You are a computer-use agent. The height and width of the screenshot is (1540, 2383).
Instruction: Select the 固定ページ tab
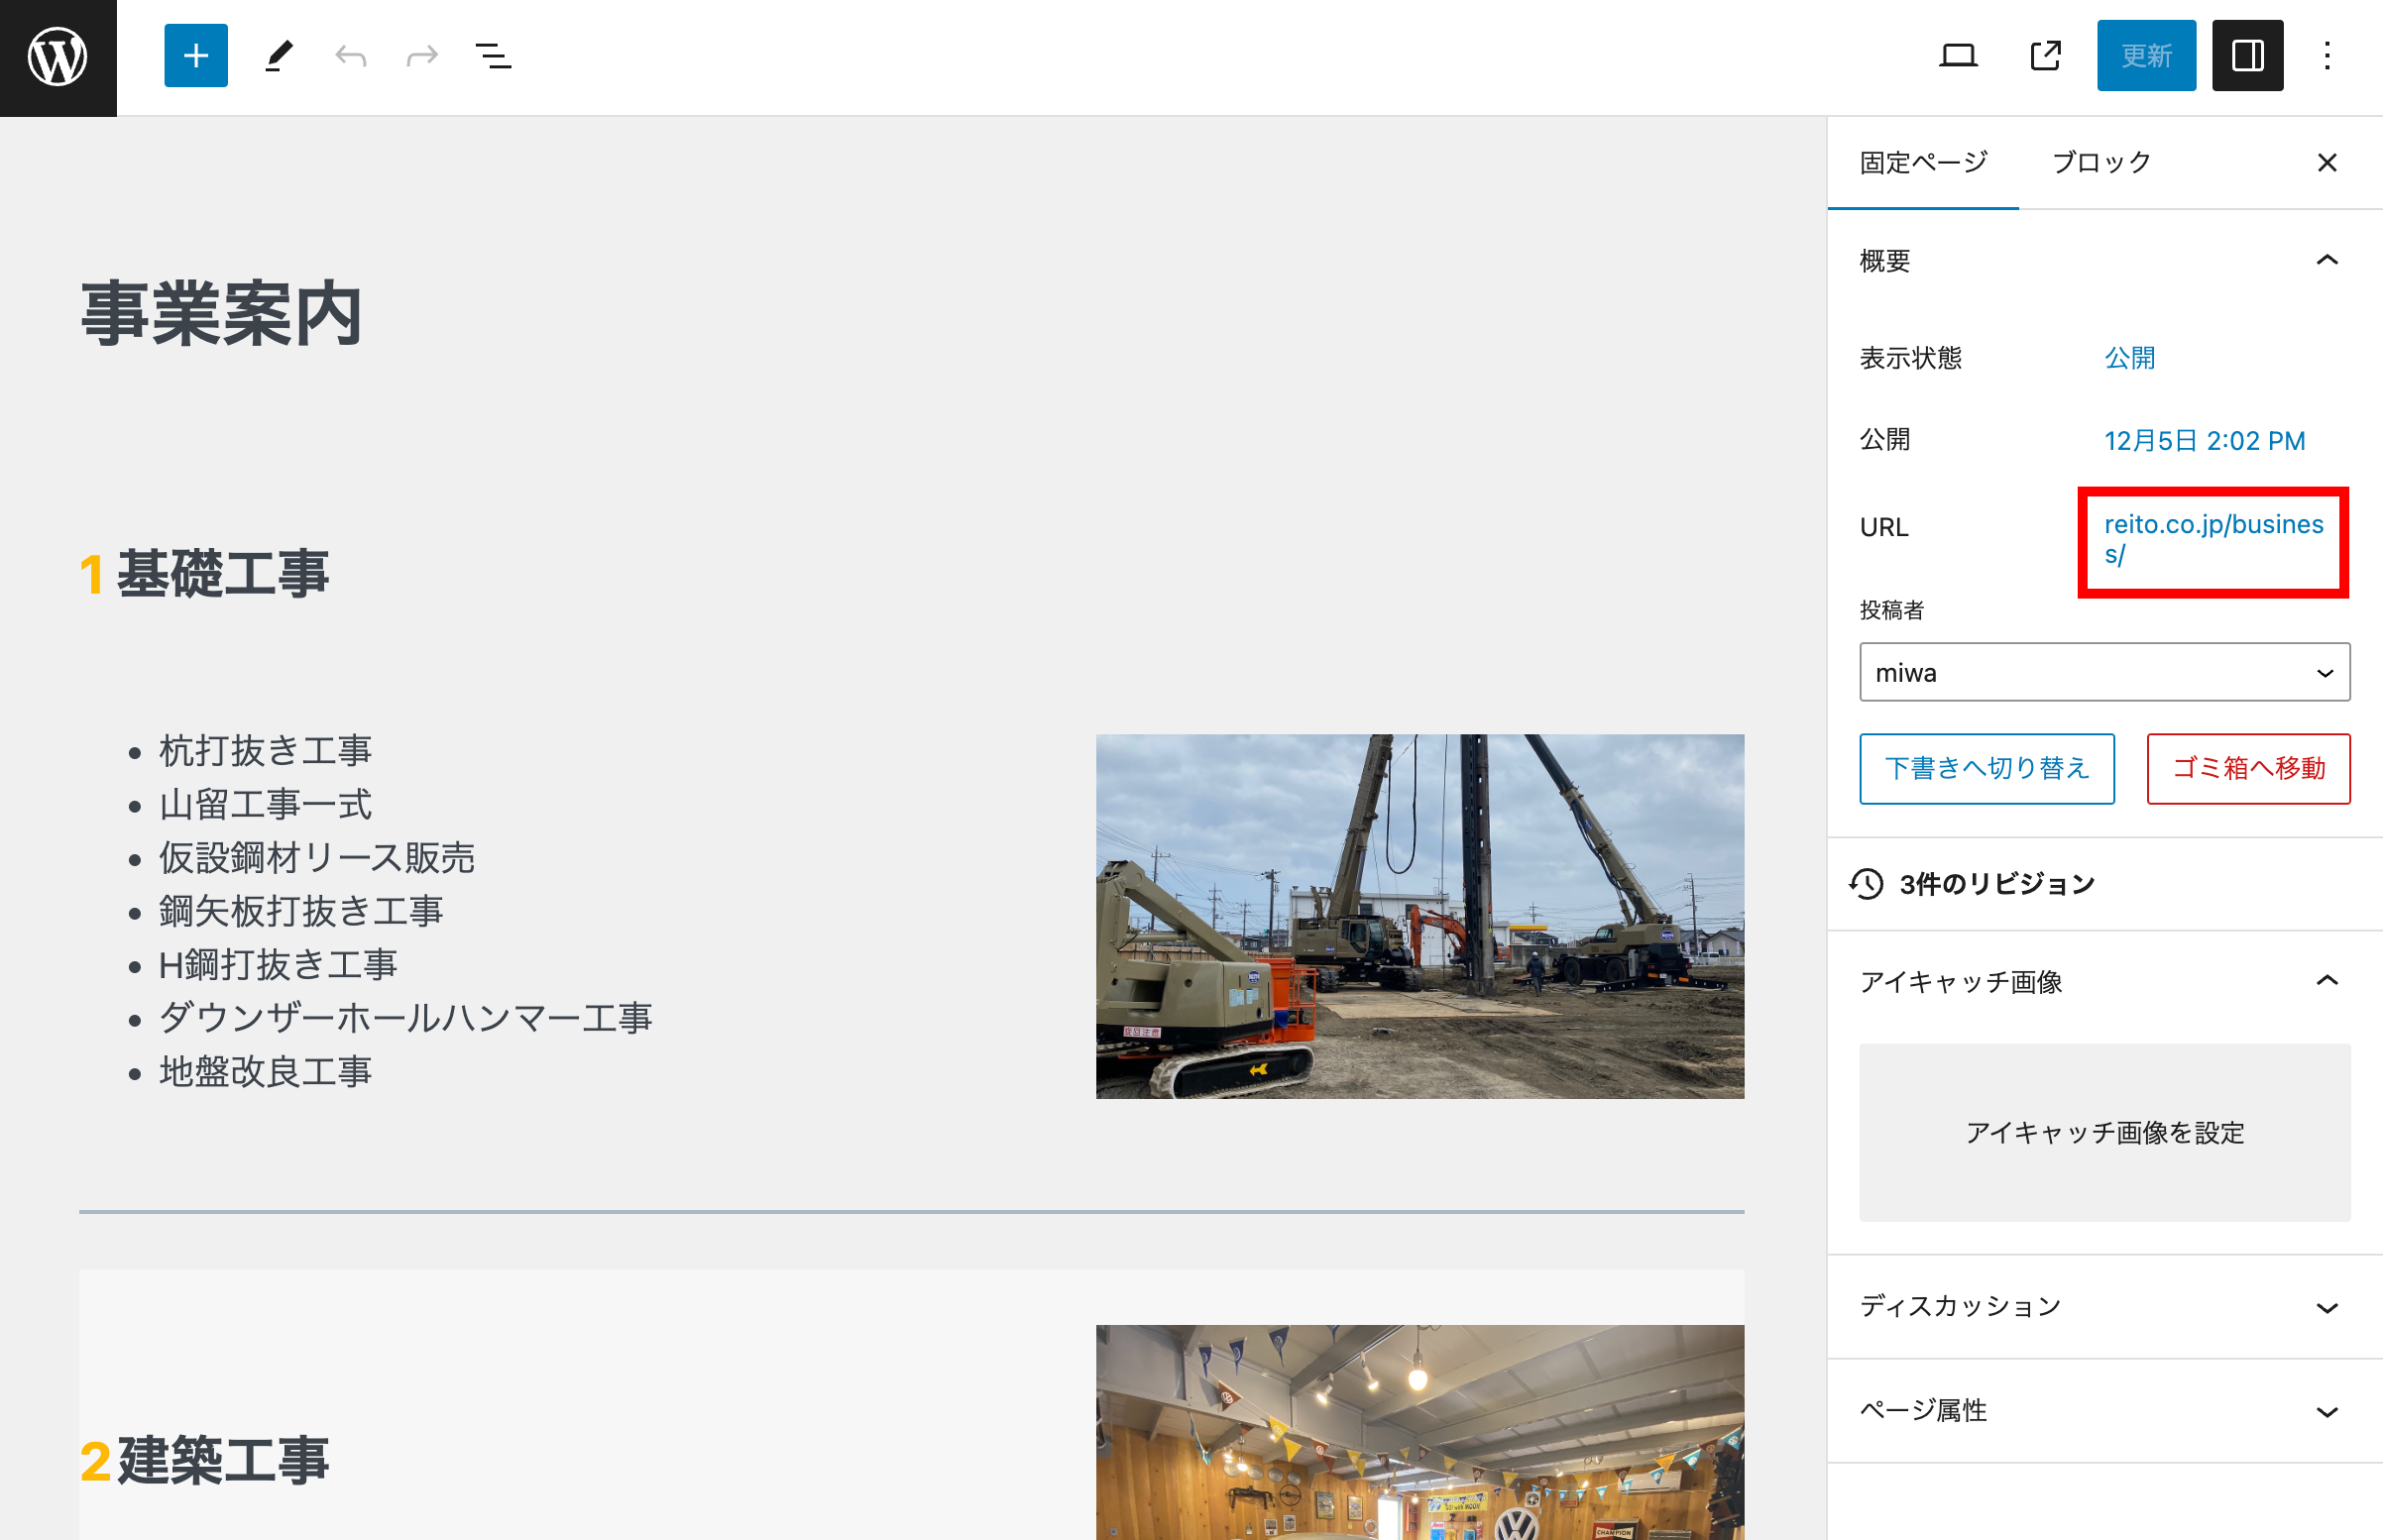point(1922,162)
